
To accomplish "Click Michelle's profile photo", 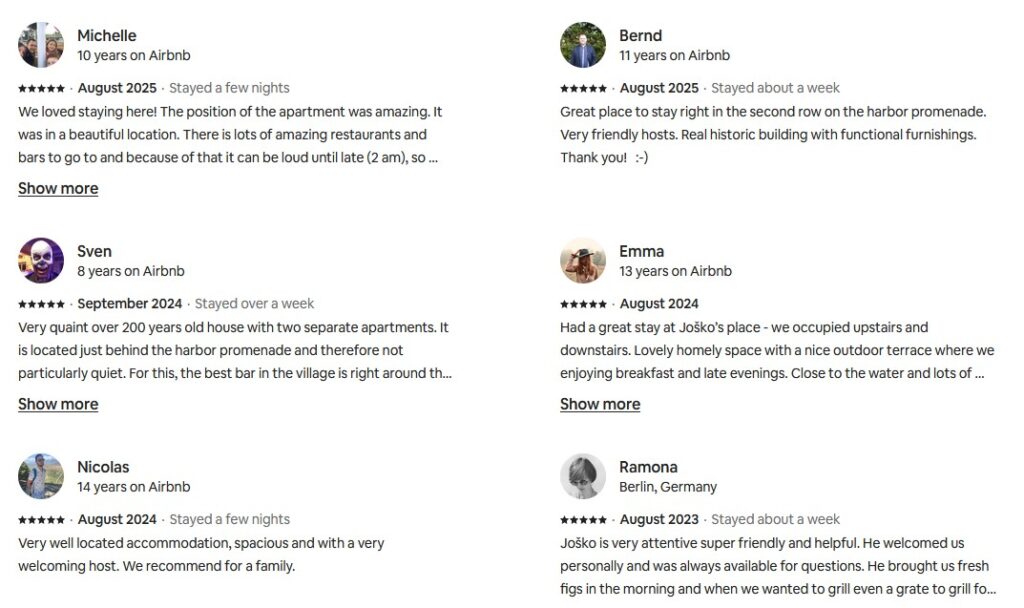I will click(41, 45).
